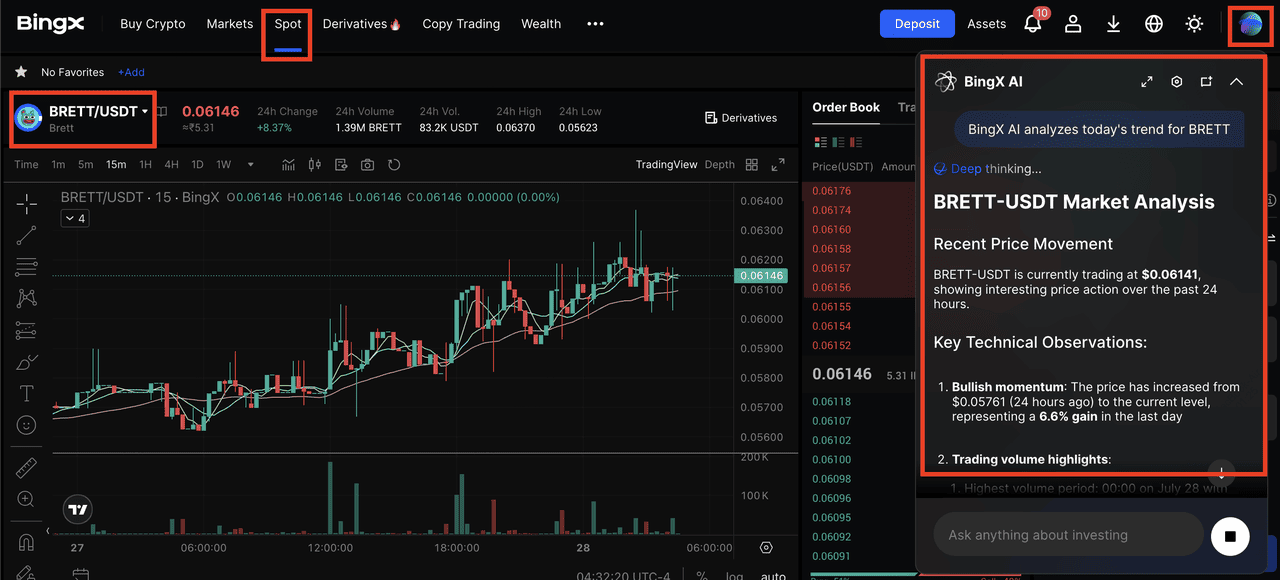Open the Buy Crypto menu
Viewport: 1280px width, 580px height.
pyautogui.click(x=152, y=24)
